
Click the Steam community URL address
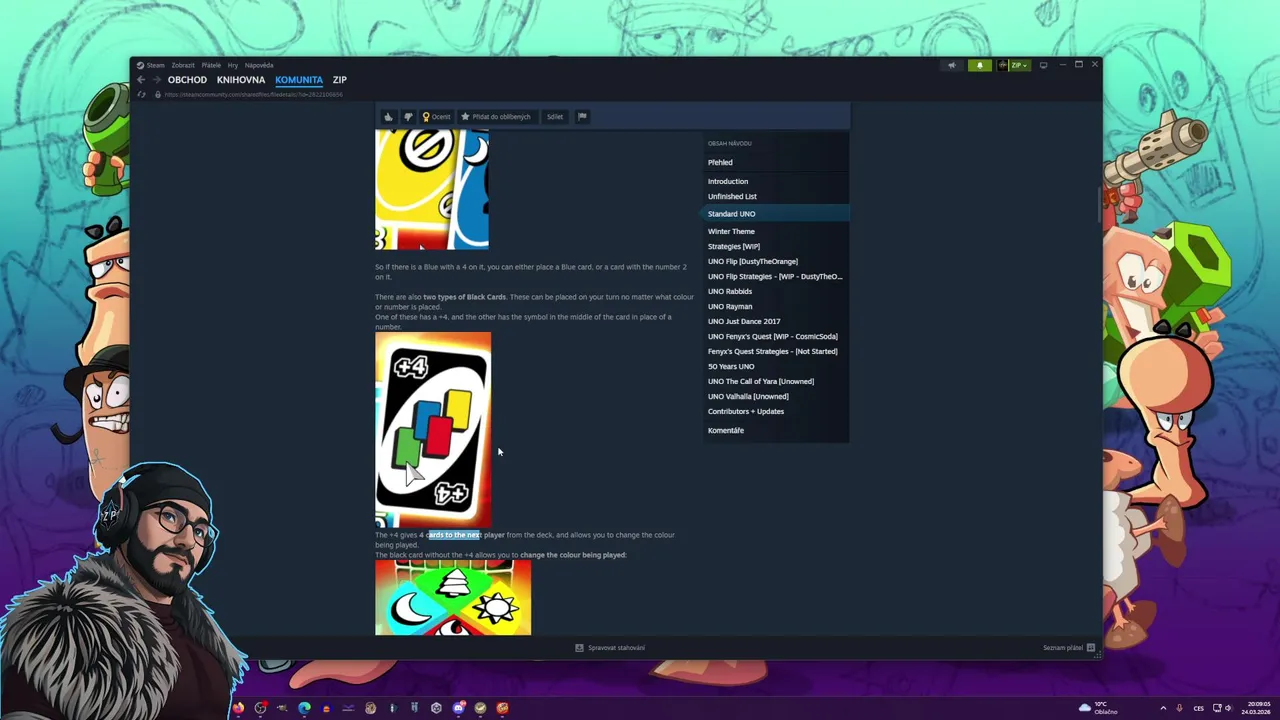pyautogui.click(x=253, y=95)
